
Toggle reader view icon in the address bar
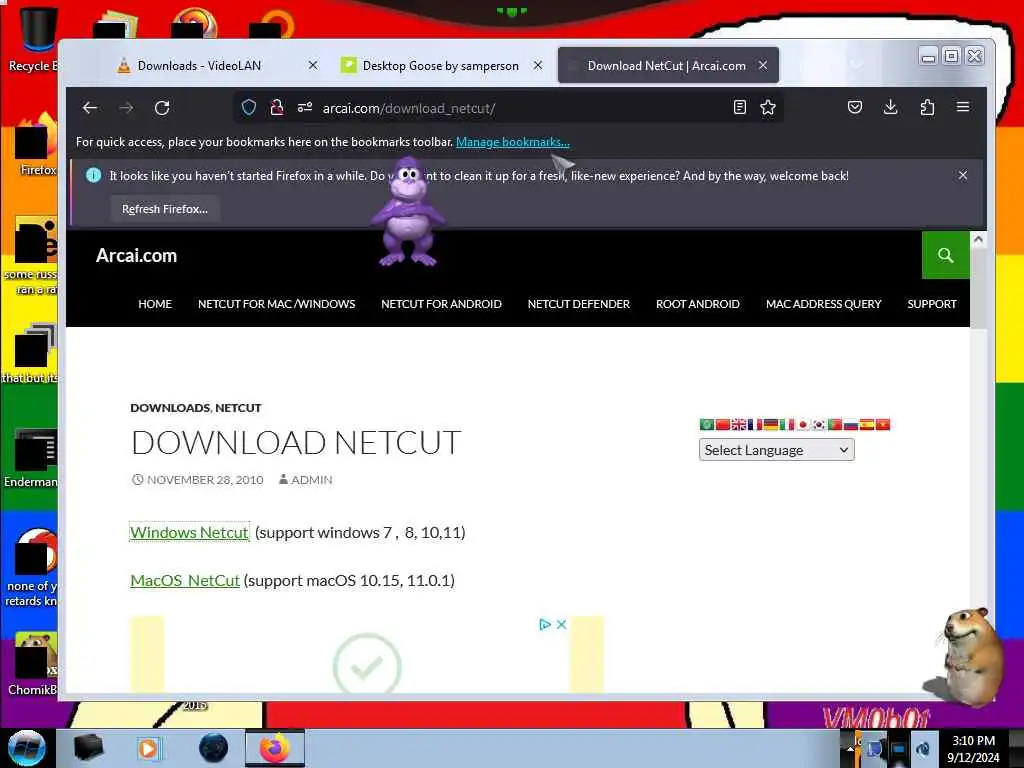point(739,108)
